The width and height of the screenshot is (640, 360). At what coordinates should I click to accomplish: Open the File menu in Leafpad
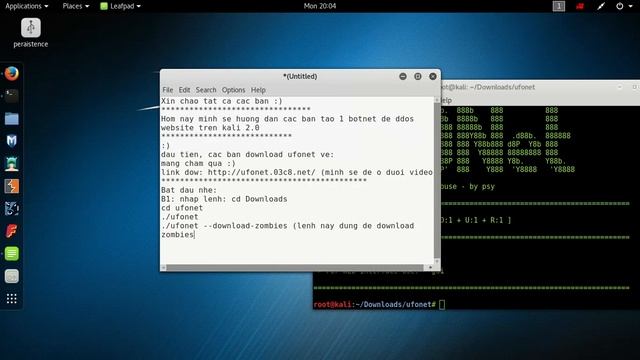[167, 90]
